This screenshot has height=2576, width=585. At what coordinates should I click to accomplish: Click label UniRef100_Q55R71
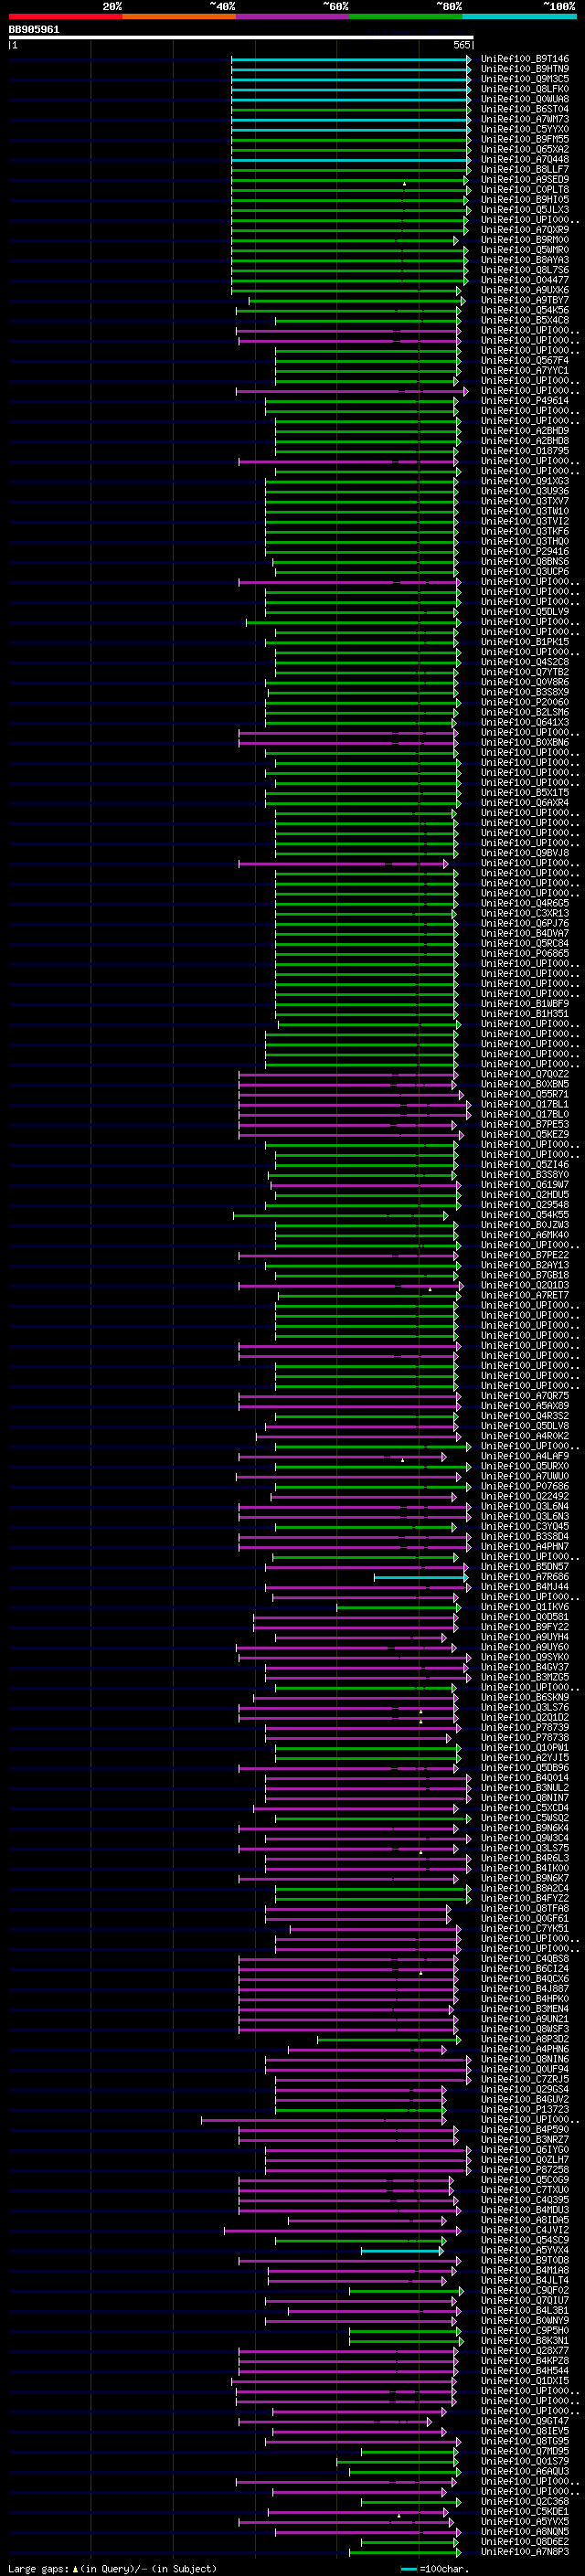pyautogui.click(x=524, y=1095)
